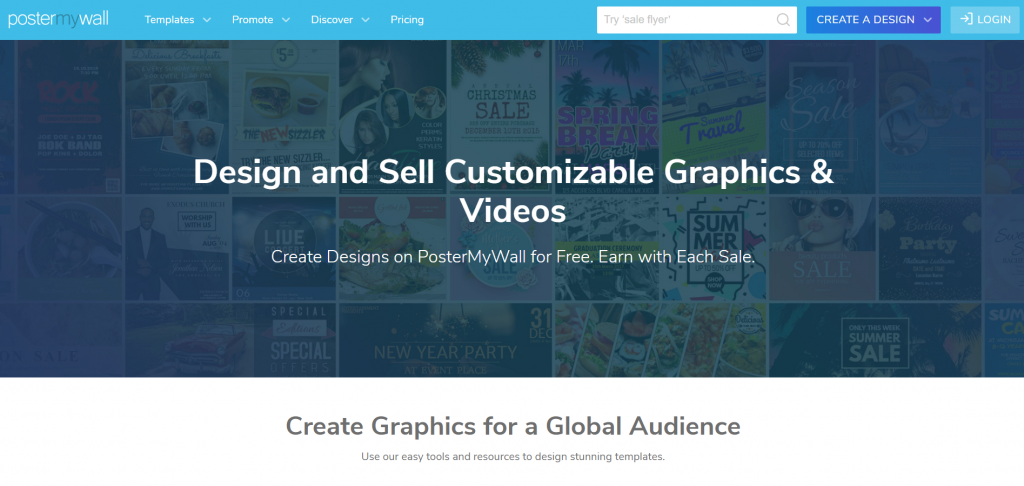Click the Christmas Sale poster thumbnail
This screenshot has width=1024, height=486.
pos(500,118)
